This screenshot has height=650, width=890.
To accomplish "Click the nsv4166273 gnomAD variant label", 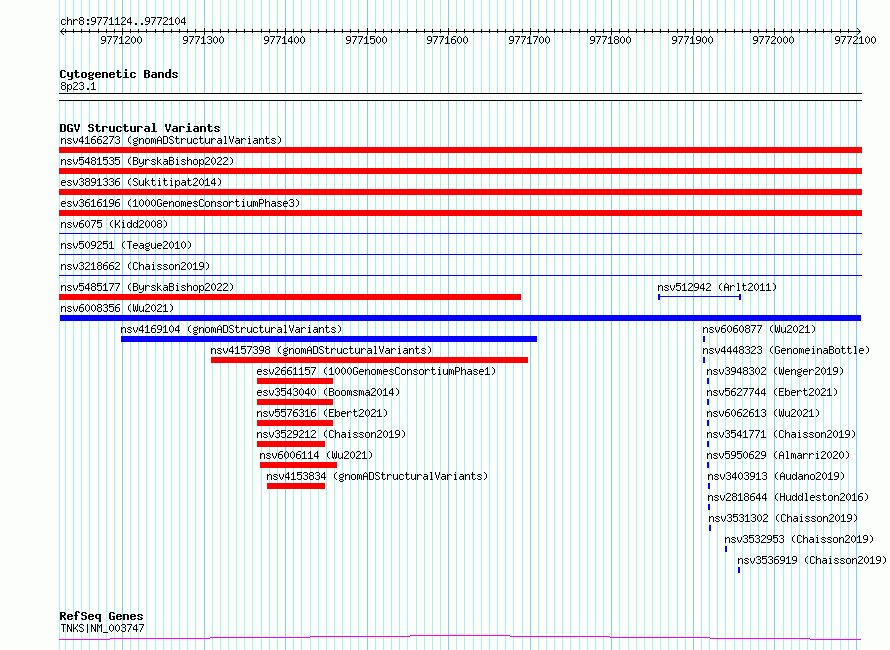I will 171,140.
